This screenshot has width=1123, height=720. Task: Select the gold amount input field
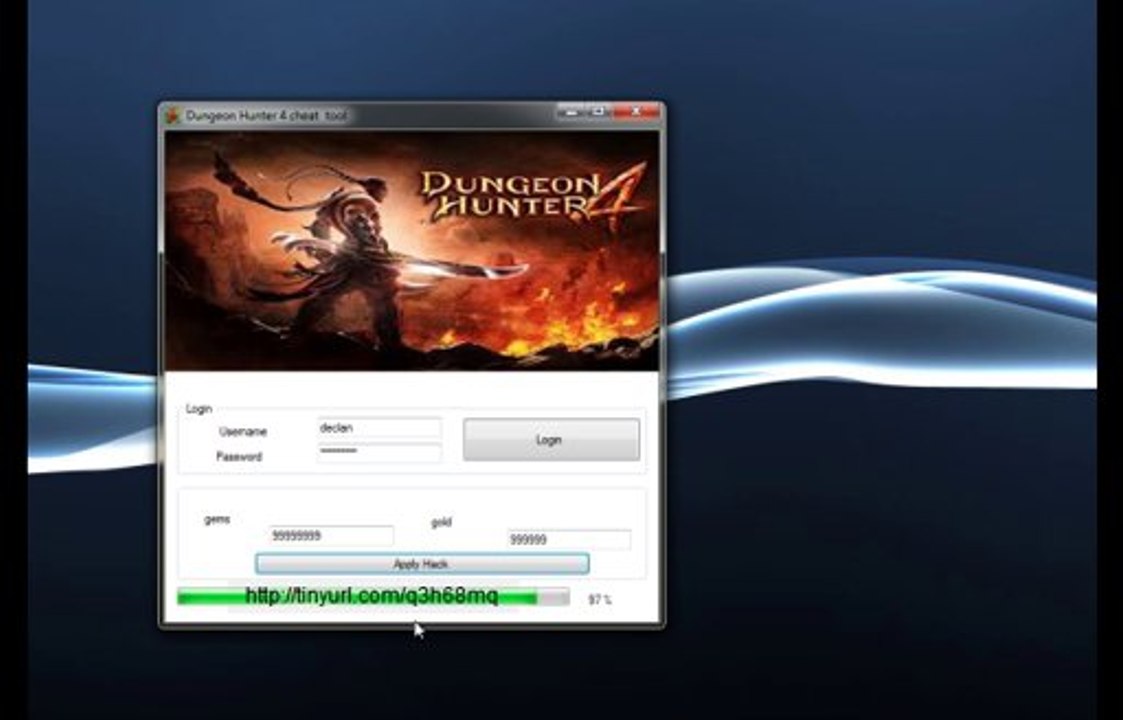pyautogui.click(x=569, y=539)
